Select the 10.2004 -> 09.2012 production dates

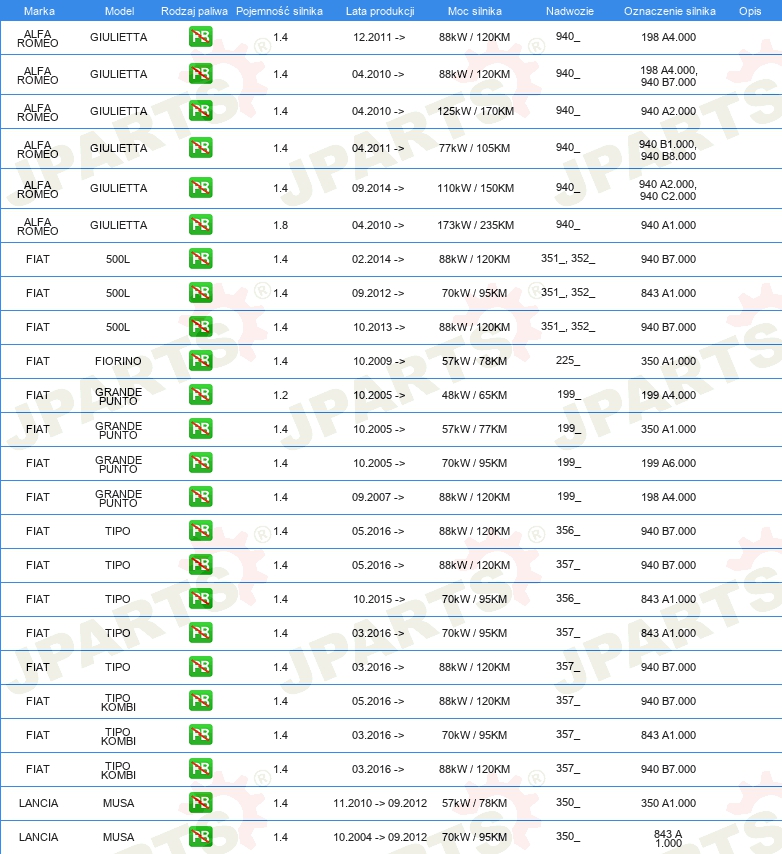pyautogui.click(x=380, y=837)
